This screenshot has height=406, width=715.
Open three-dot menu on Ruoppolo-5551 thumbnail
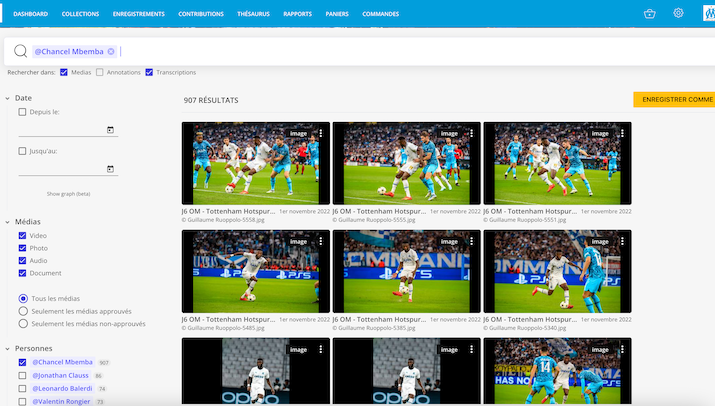(x=621, y=132)
